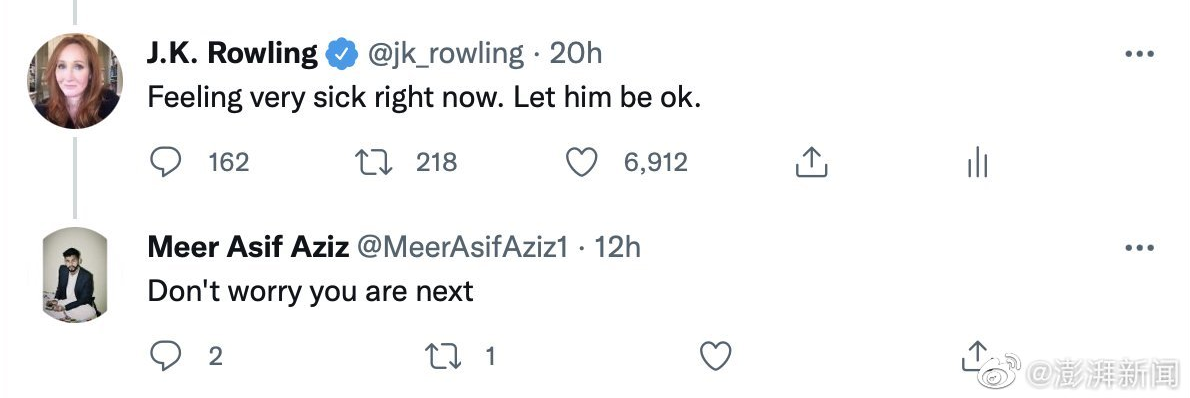Share J.K. Rowling's tweet
The image size is (1190, 398).
[811, 162]
